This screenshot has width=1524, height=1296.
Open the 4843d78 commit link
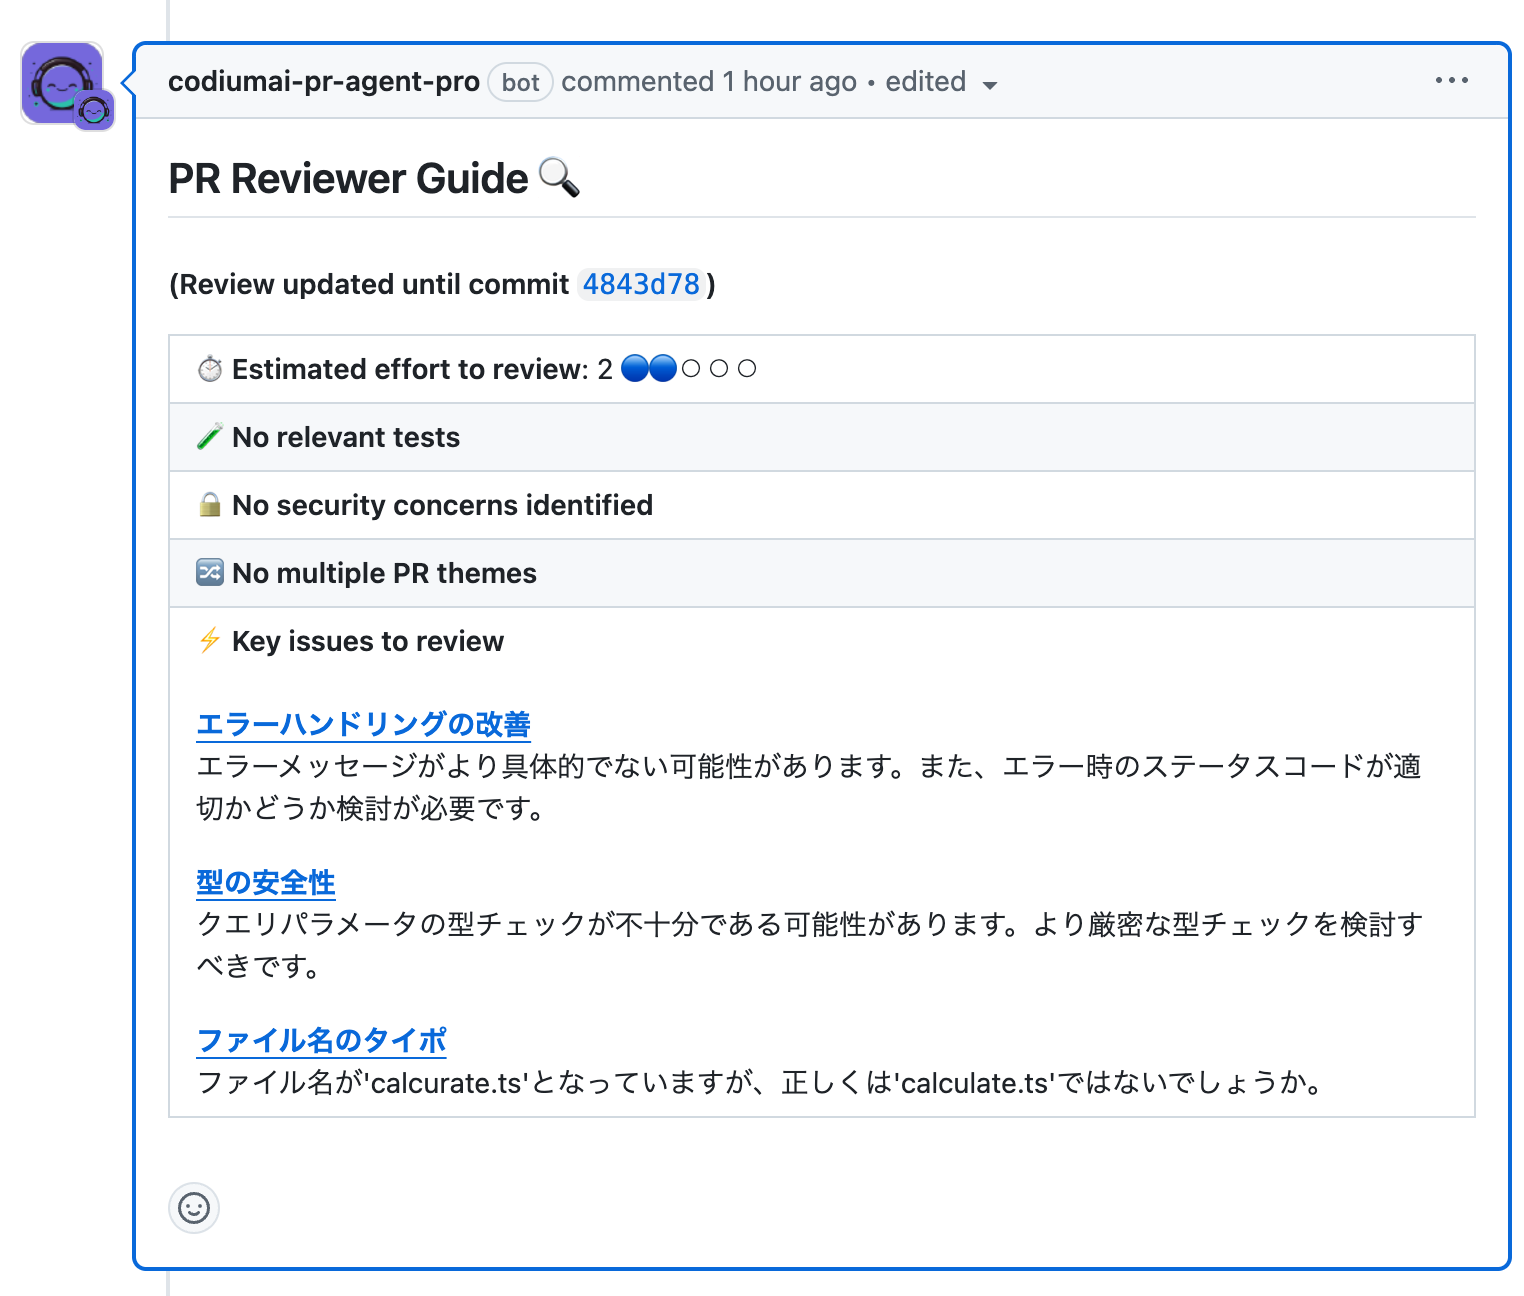point(640,284)
